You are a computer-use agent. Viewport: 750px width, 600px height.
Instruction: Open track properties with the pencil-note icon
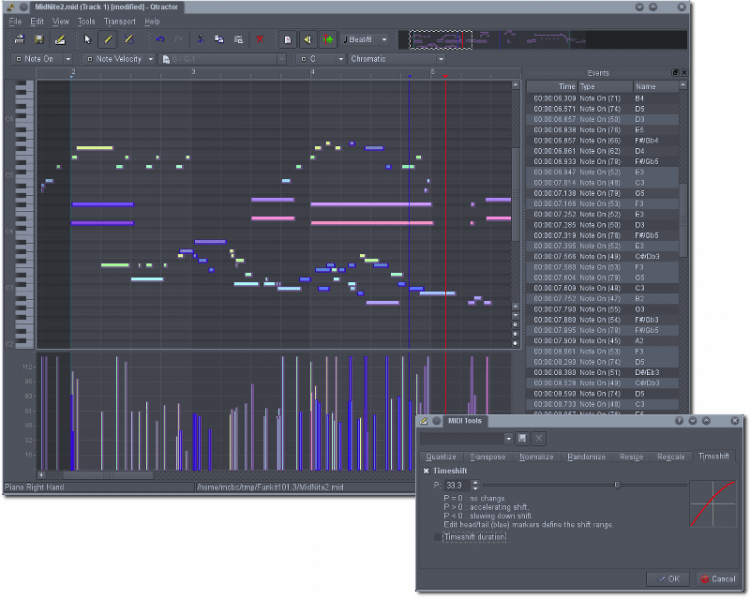point(60,40)
